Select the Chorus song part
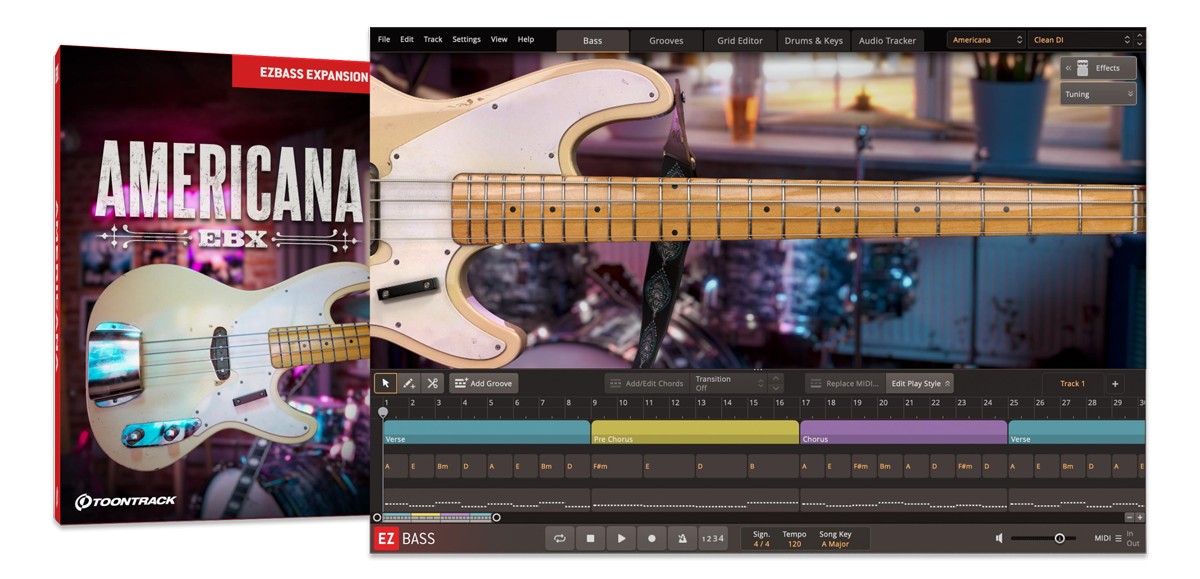The width and height of the screenshot is (1200, 579). (x=903, y=432)
